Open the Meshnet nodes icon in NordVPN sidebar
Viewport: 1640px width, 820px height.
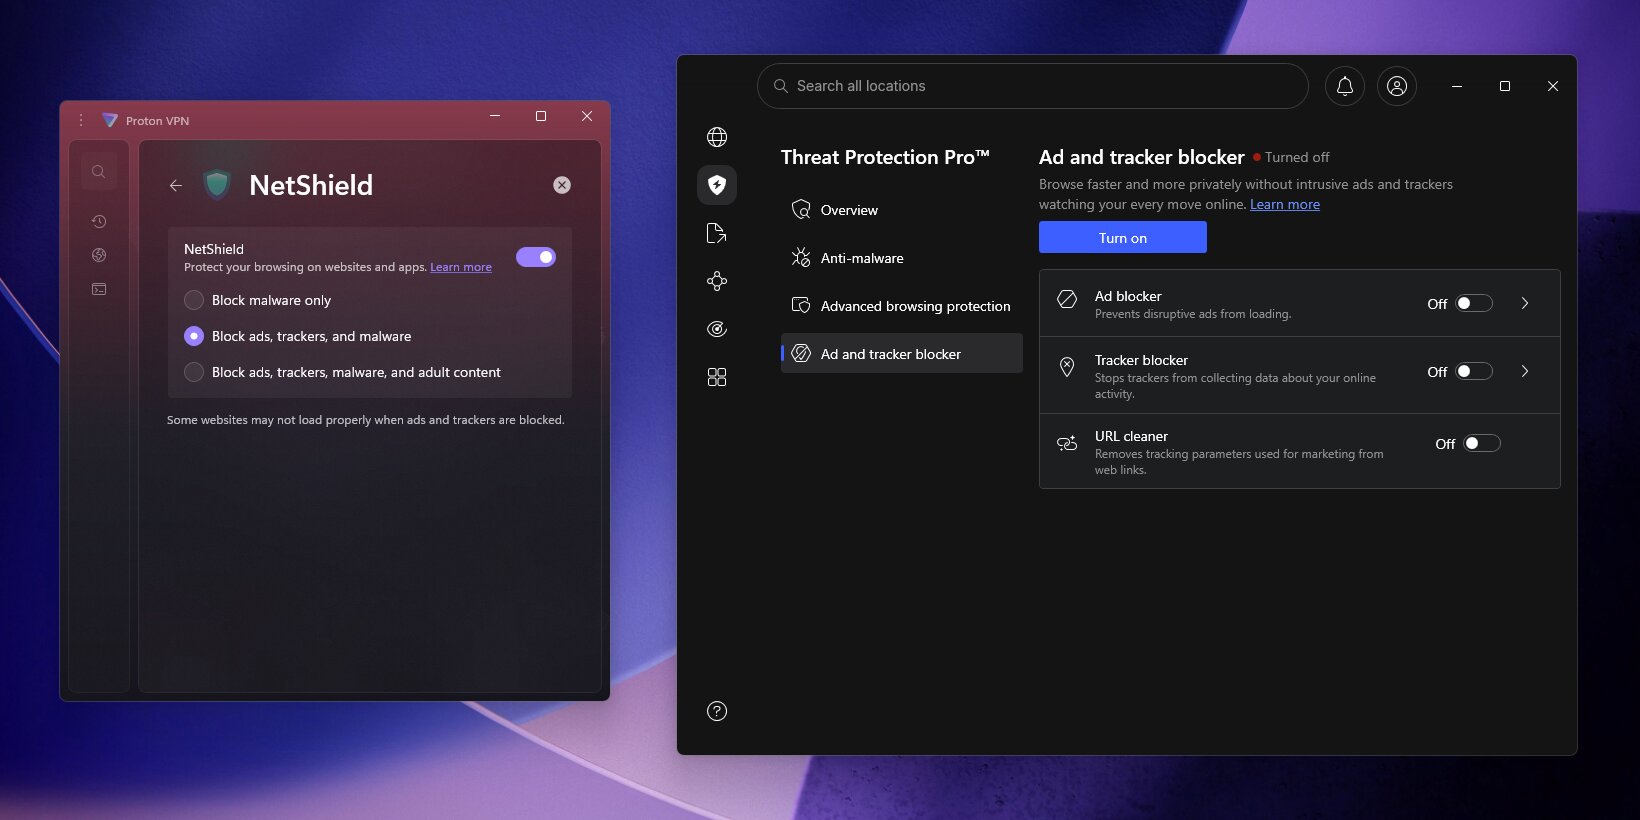pyautogui.click(x=717, y=281)
